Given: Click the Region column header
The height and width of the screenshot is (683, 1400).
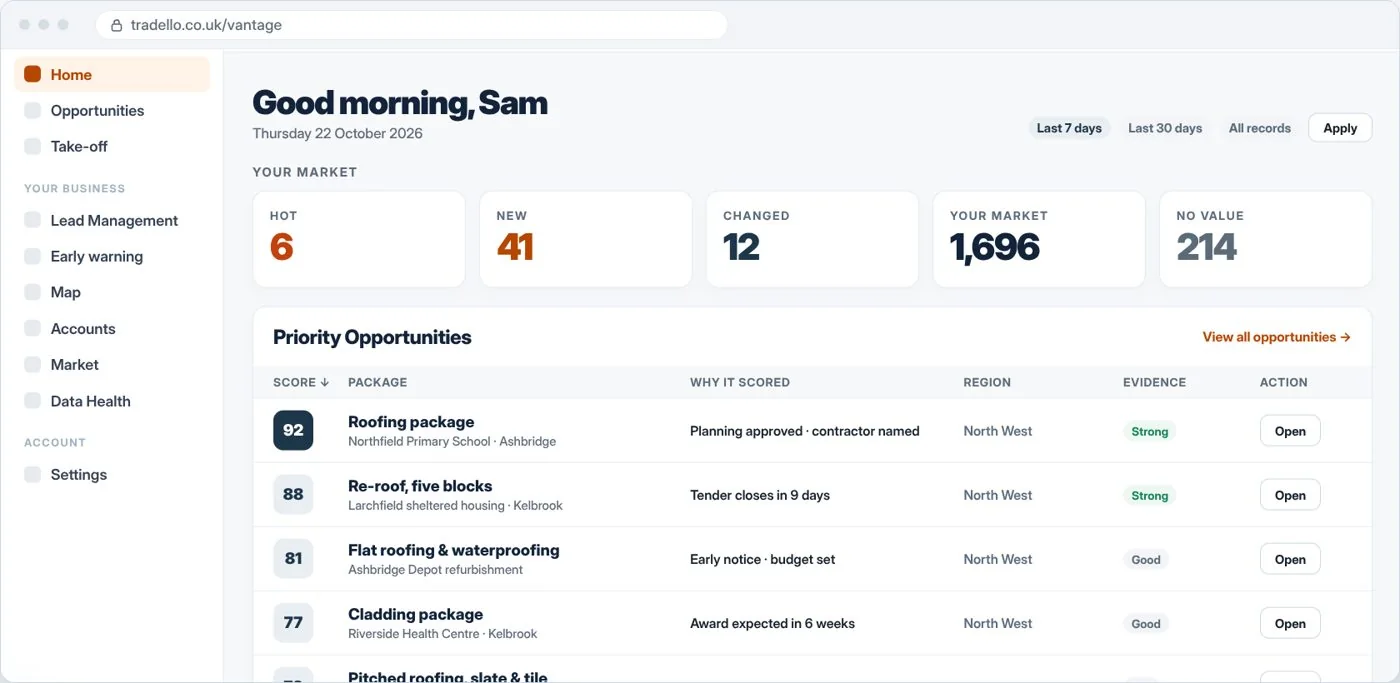Looking at the screenshot, I should [987, 382].
